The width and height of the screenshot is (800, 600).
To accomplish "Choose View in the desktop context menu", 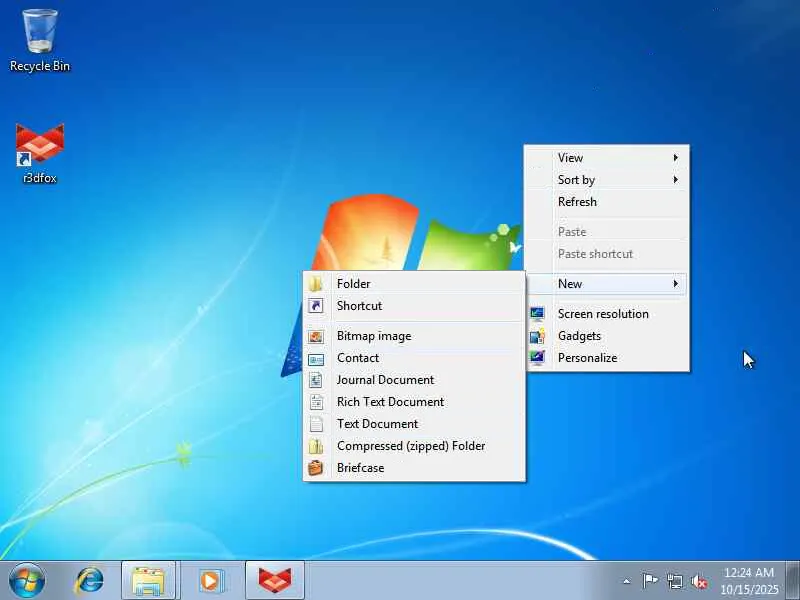I will 607,158.
